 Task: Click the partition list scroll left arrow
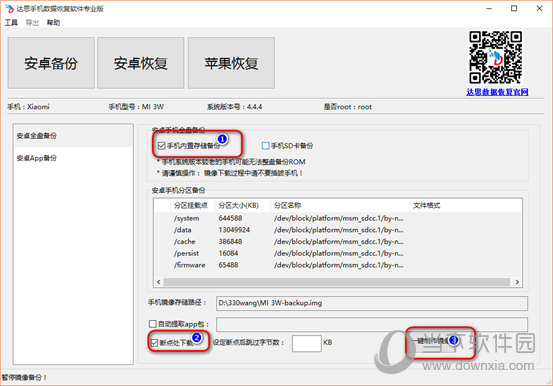tap(159, 282)
